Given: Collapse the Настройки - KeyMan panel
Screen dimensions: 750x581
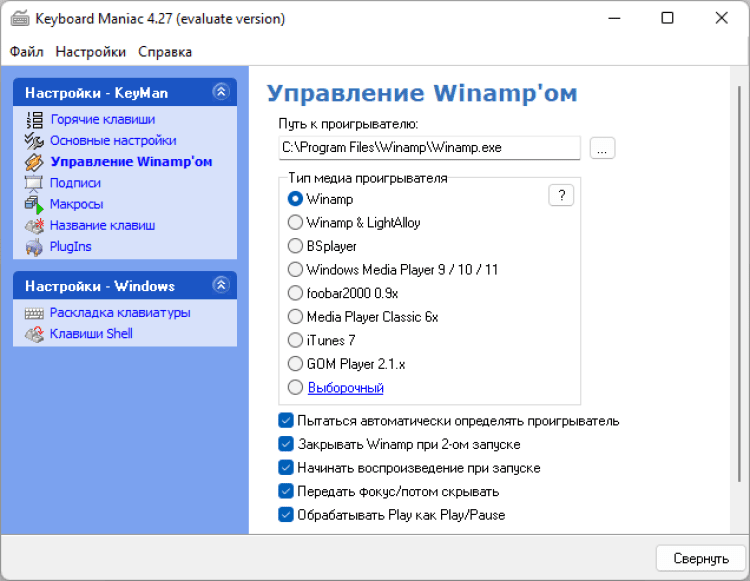Looking at the screenshot, I should pos(221,92).
